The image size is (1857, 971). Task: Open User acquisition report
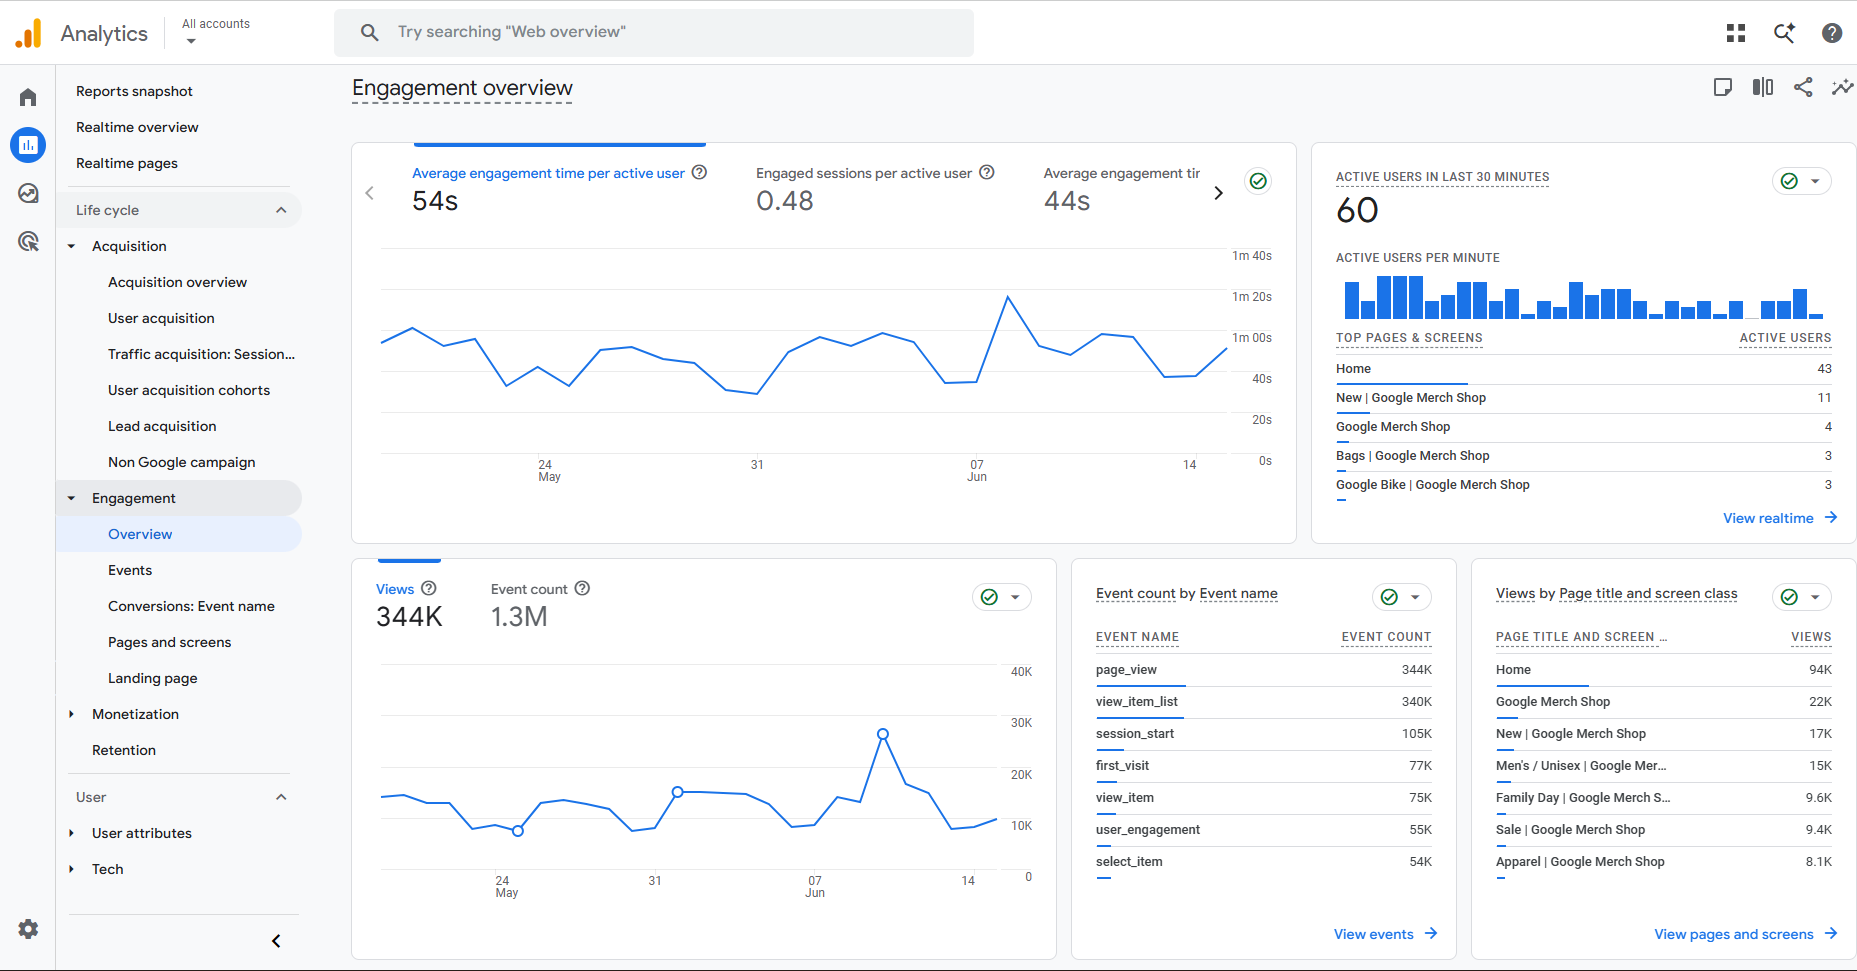[x=161, y=318]
